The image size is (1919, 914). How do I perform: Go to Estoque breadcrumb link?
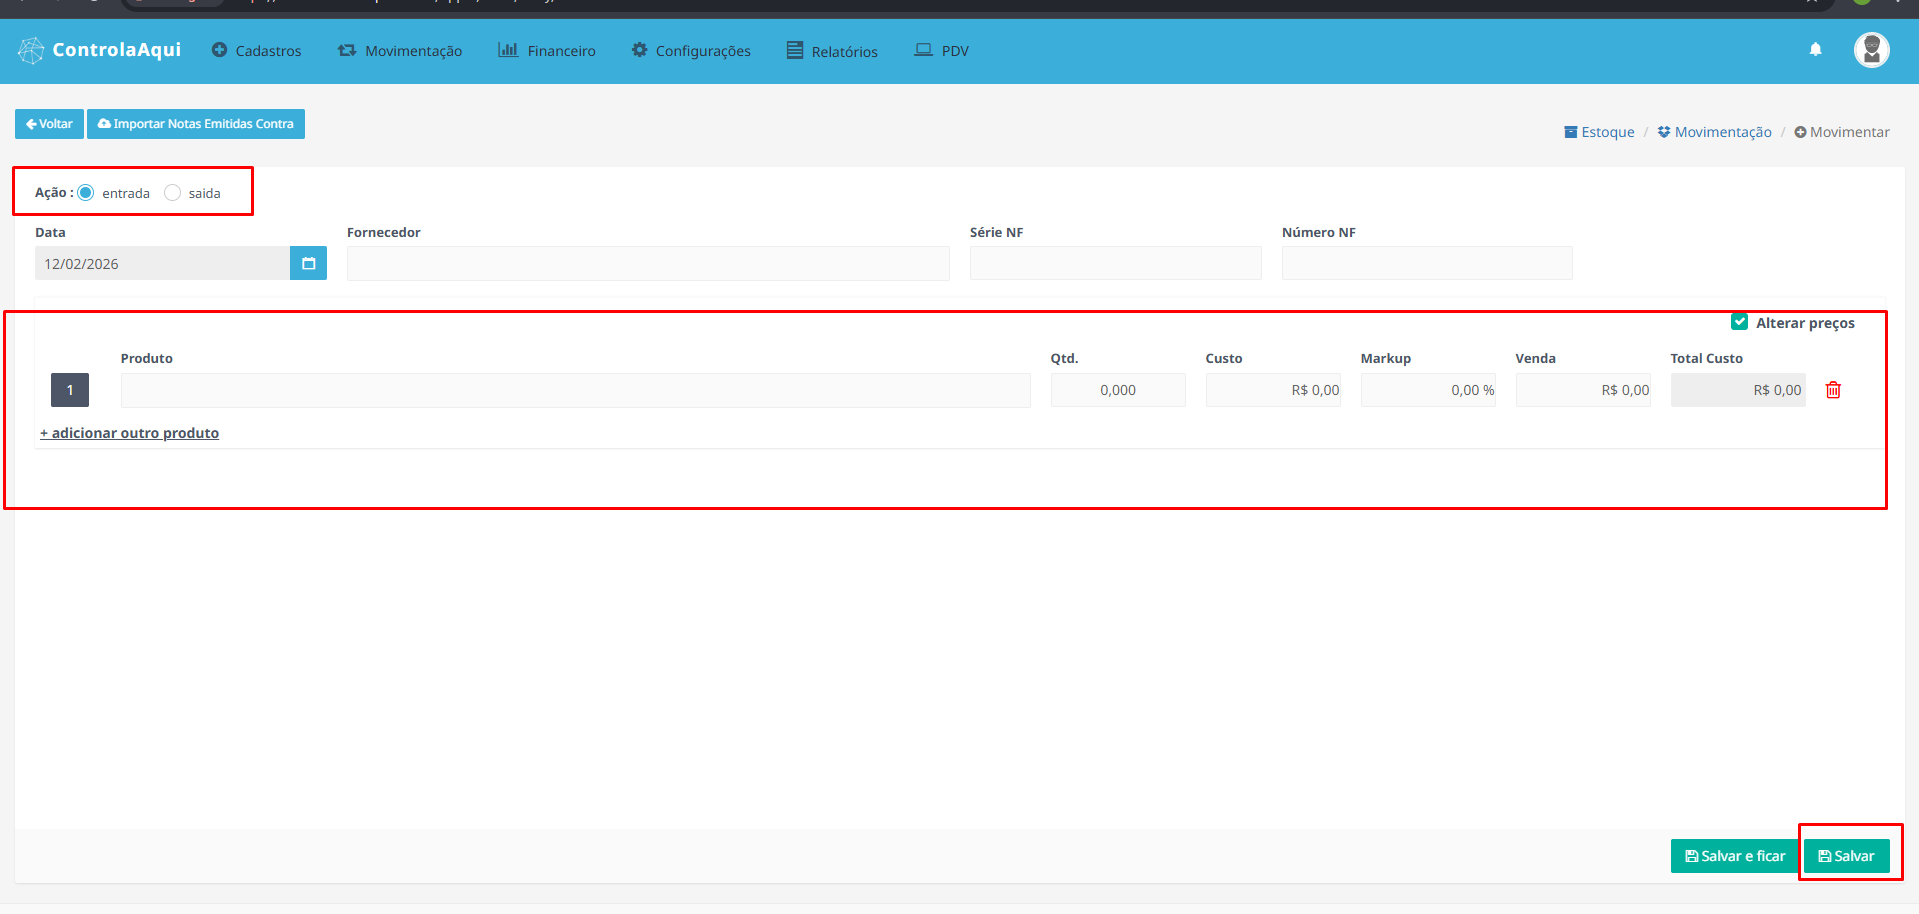click(1599, 132)
